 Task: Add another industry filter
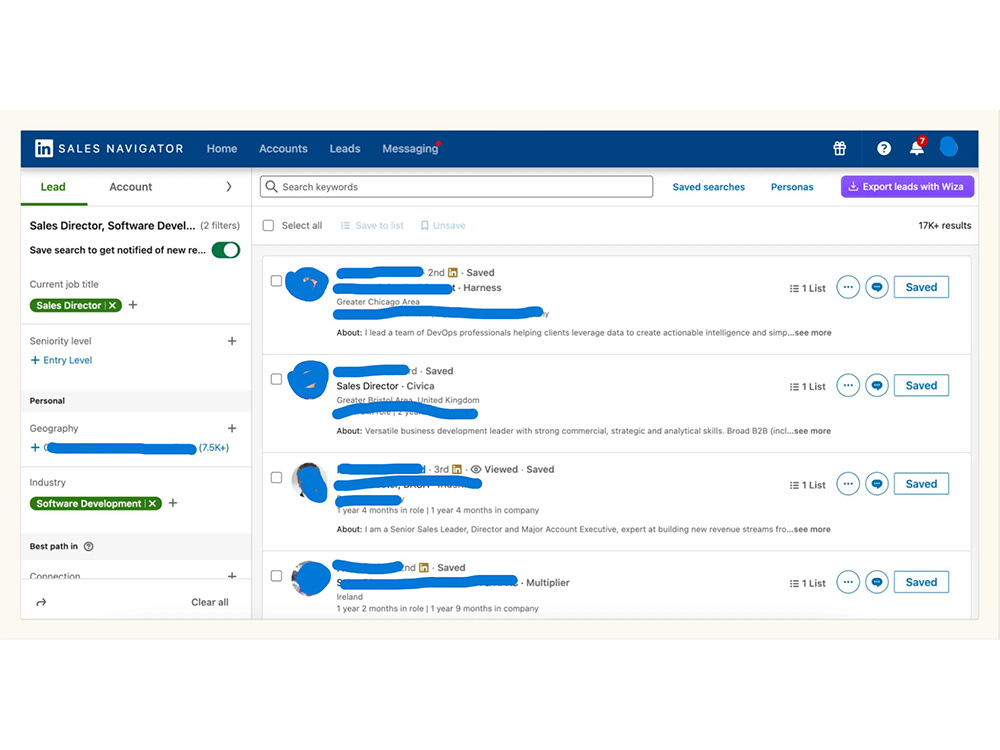[x=173, y=503]
